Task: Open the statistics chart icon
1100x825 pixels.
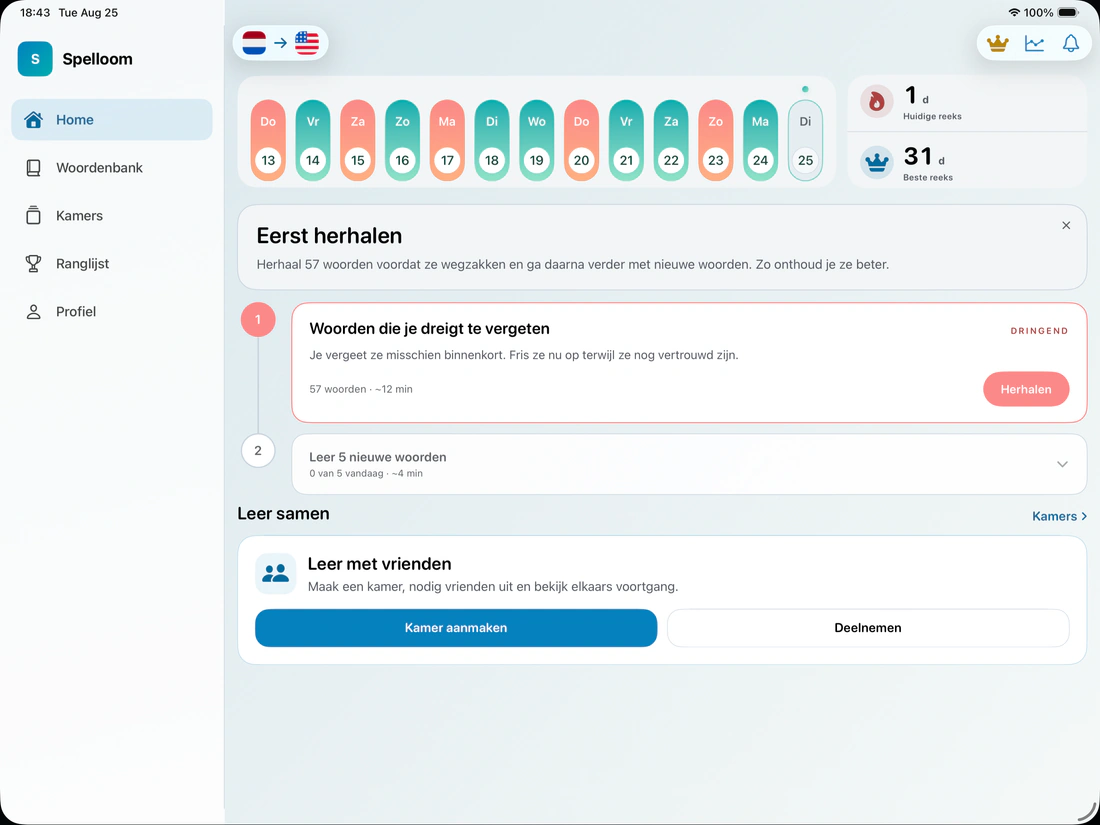Action: tap(1034, 43)
